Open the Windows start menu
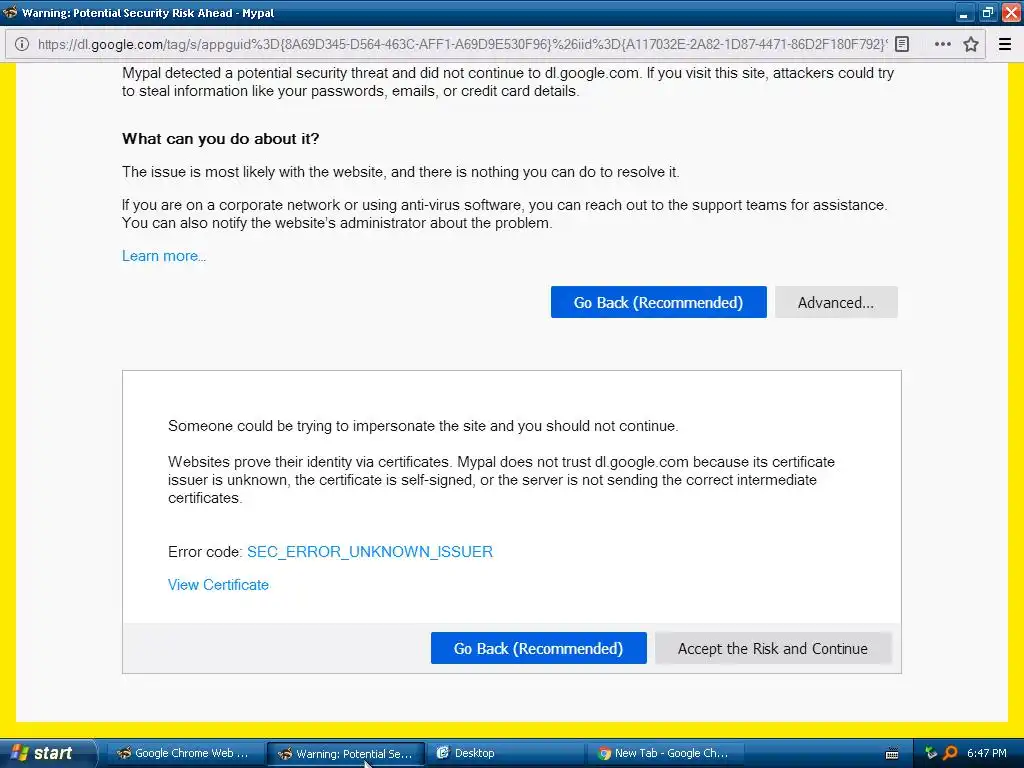This screenshot has width=1024, height=768. pyautogui.click(x=48, y=753)
